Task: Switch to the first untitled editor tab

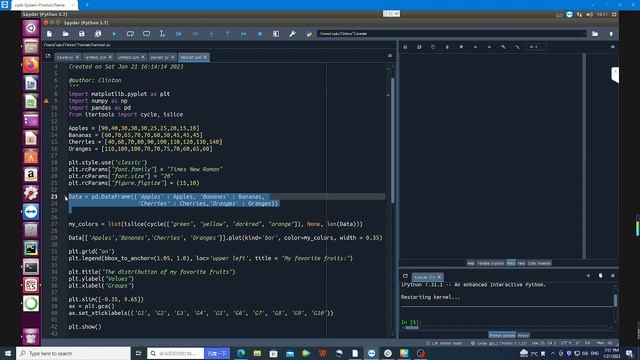Action: pos(96,57)
